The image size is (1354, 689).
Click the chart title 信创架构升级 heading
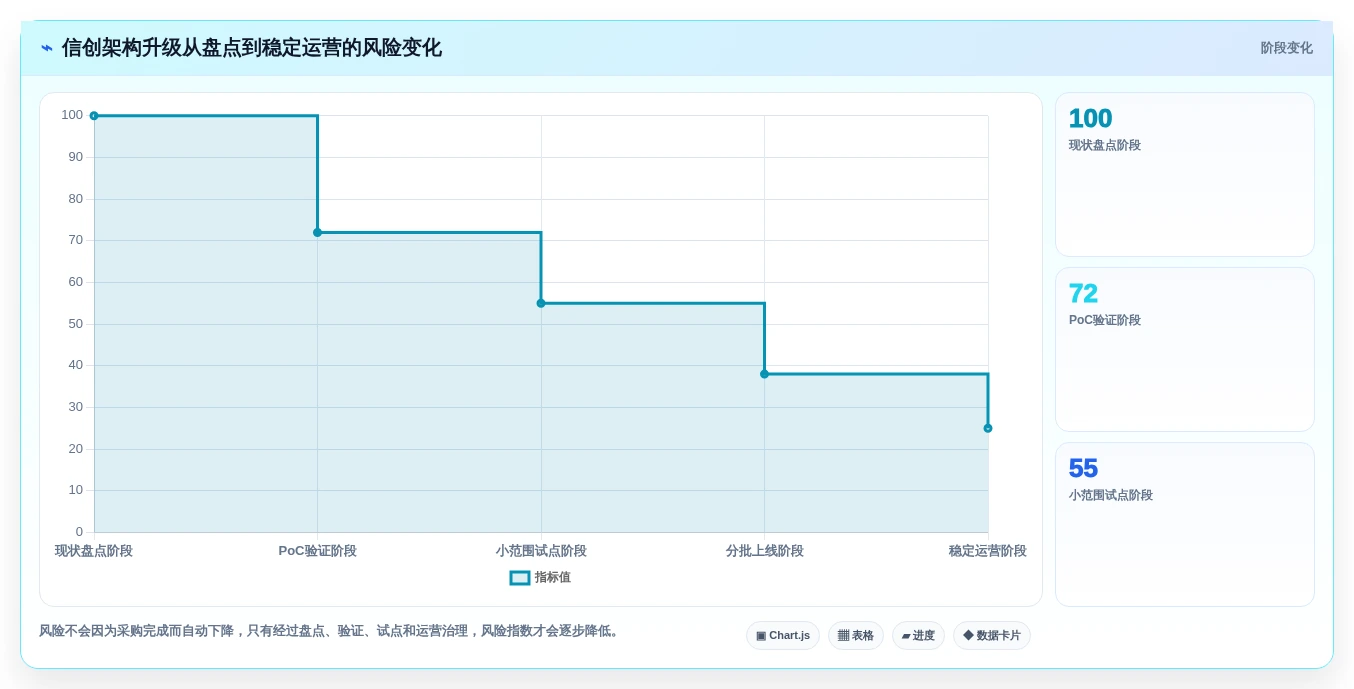[252, 48]
